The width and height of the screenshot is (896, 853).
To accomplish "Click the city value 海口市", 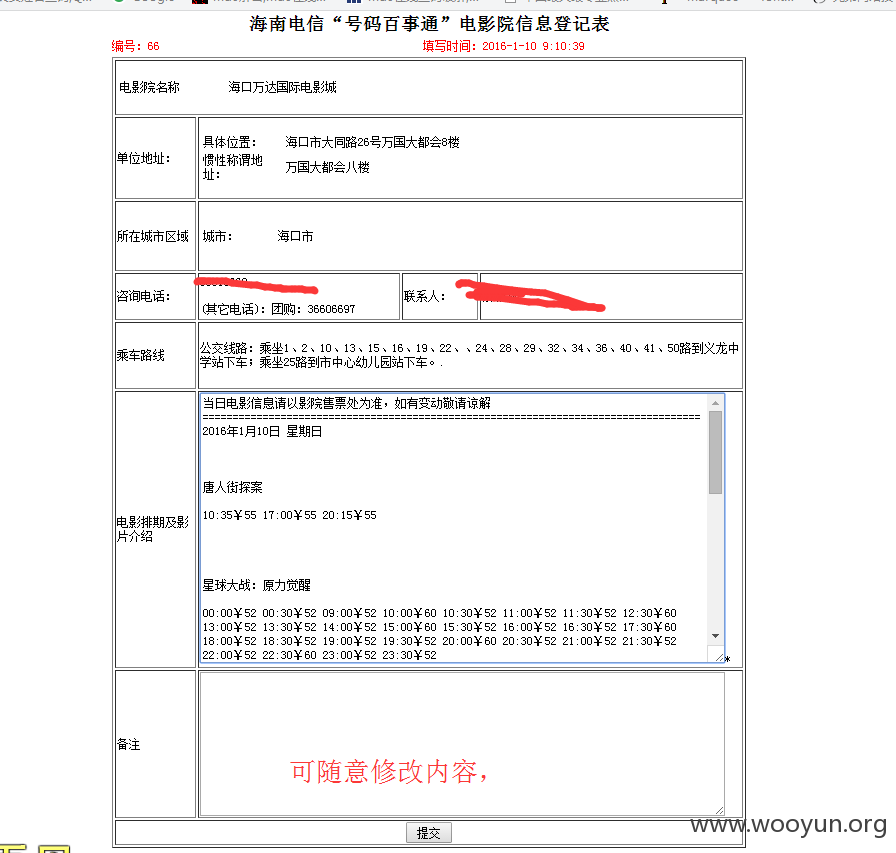I will pyautogui.click(x=295, y=237).
